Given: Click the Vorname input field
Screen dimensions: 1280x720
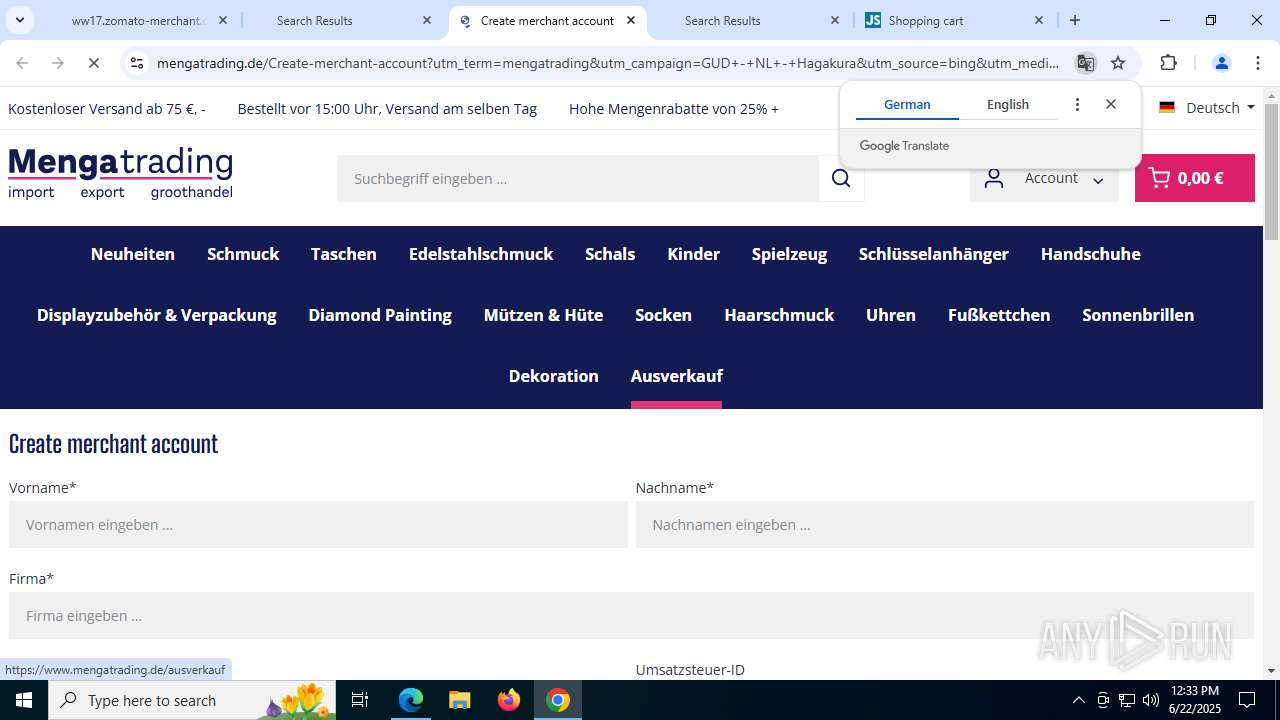Looking at the screenshot, I should point(318,524).
